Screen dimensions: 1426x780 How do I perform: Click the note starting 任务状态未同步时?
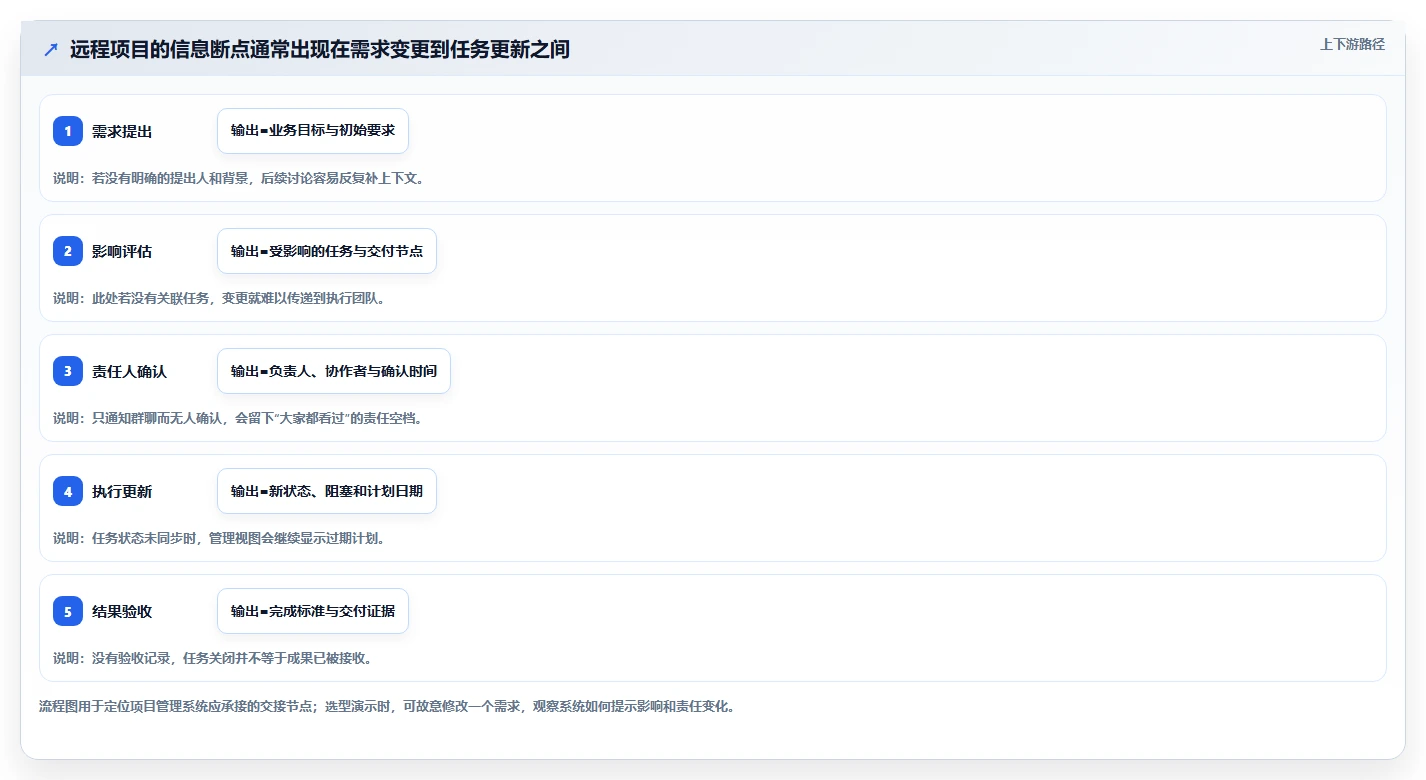pyautogui.click(x=219, y=538)
